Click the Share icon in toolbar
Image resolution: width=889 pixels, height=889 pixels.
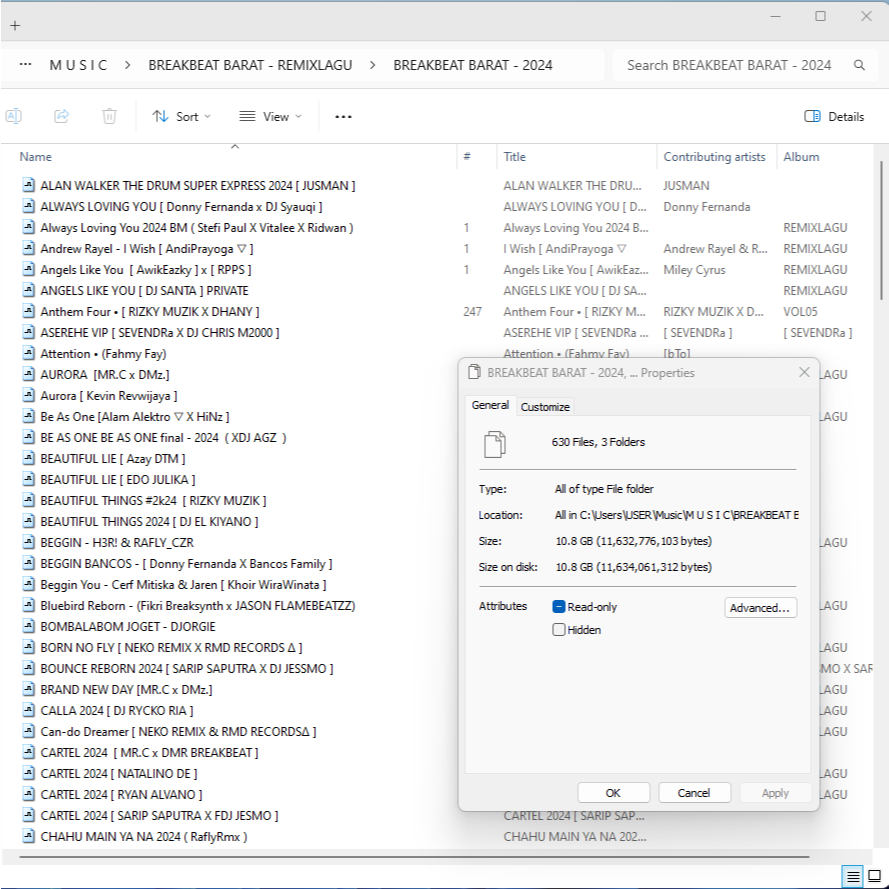point(61,116)
